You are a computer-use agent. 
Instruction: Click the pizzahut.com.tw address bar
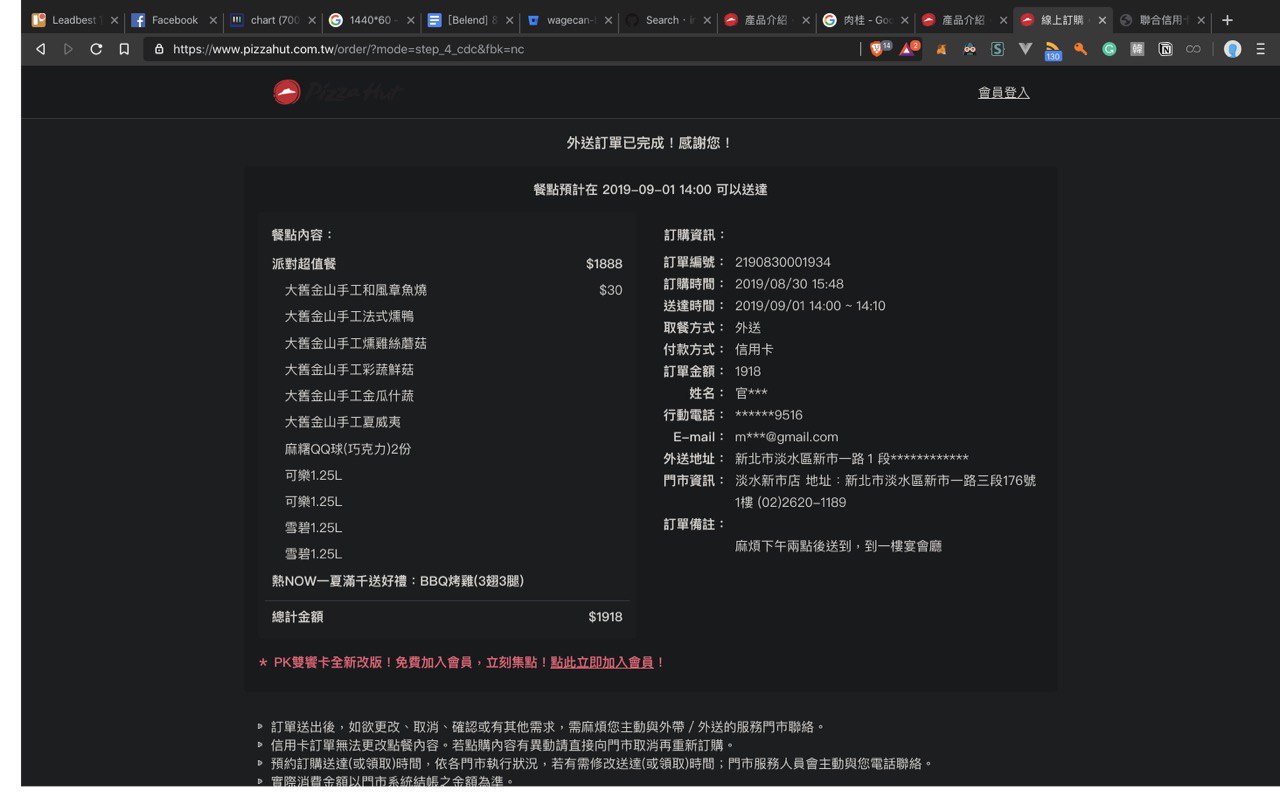tap(500, 49)
